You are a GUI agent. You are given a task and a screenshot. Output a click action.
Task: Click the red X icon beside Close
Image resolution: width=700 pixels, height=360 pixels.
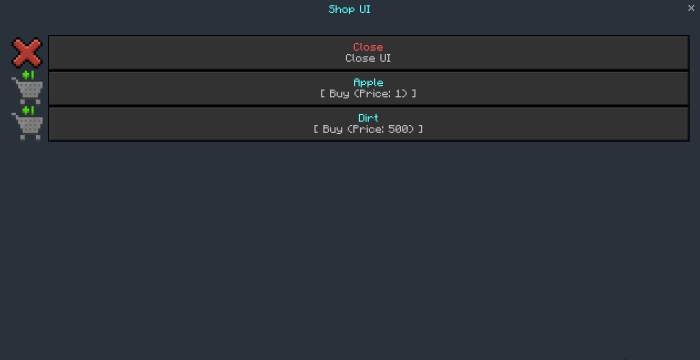click(27, 53)
